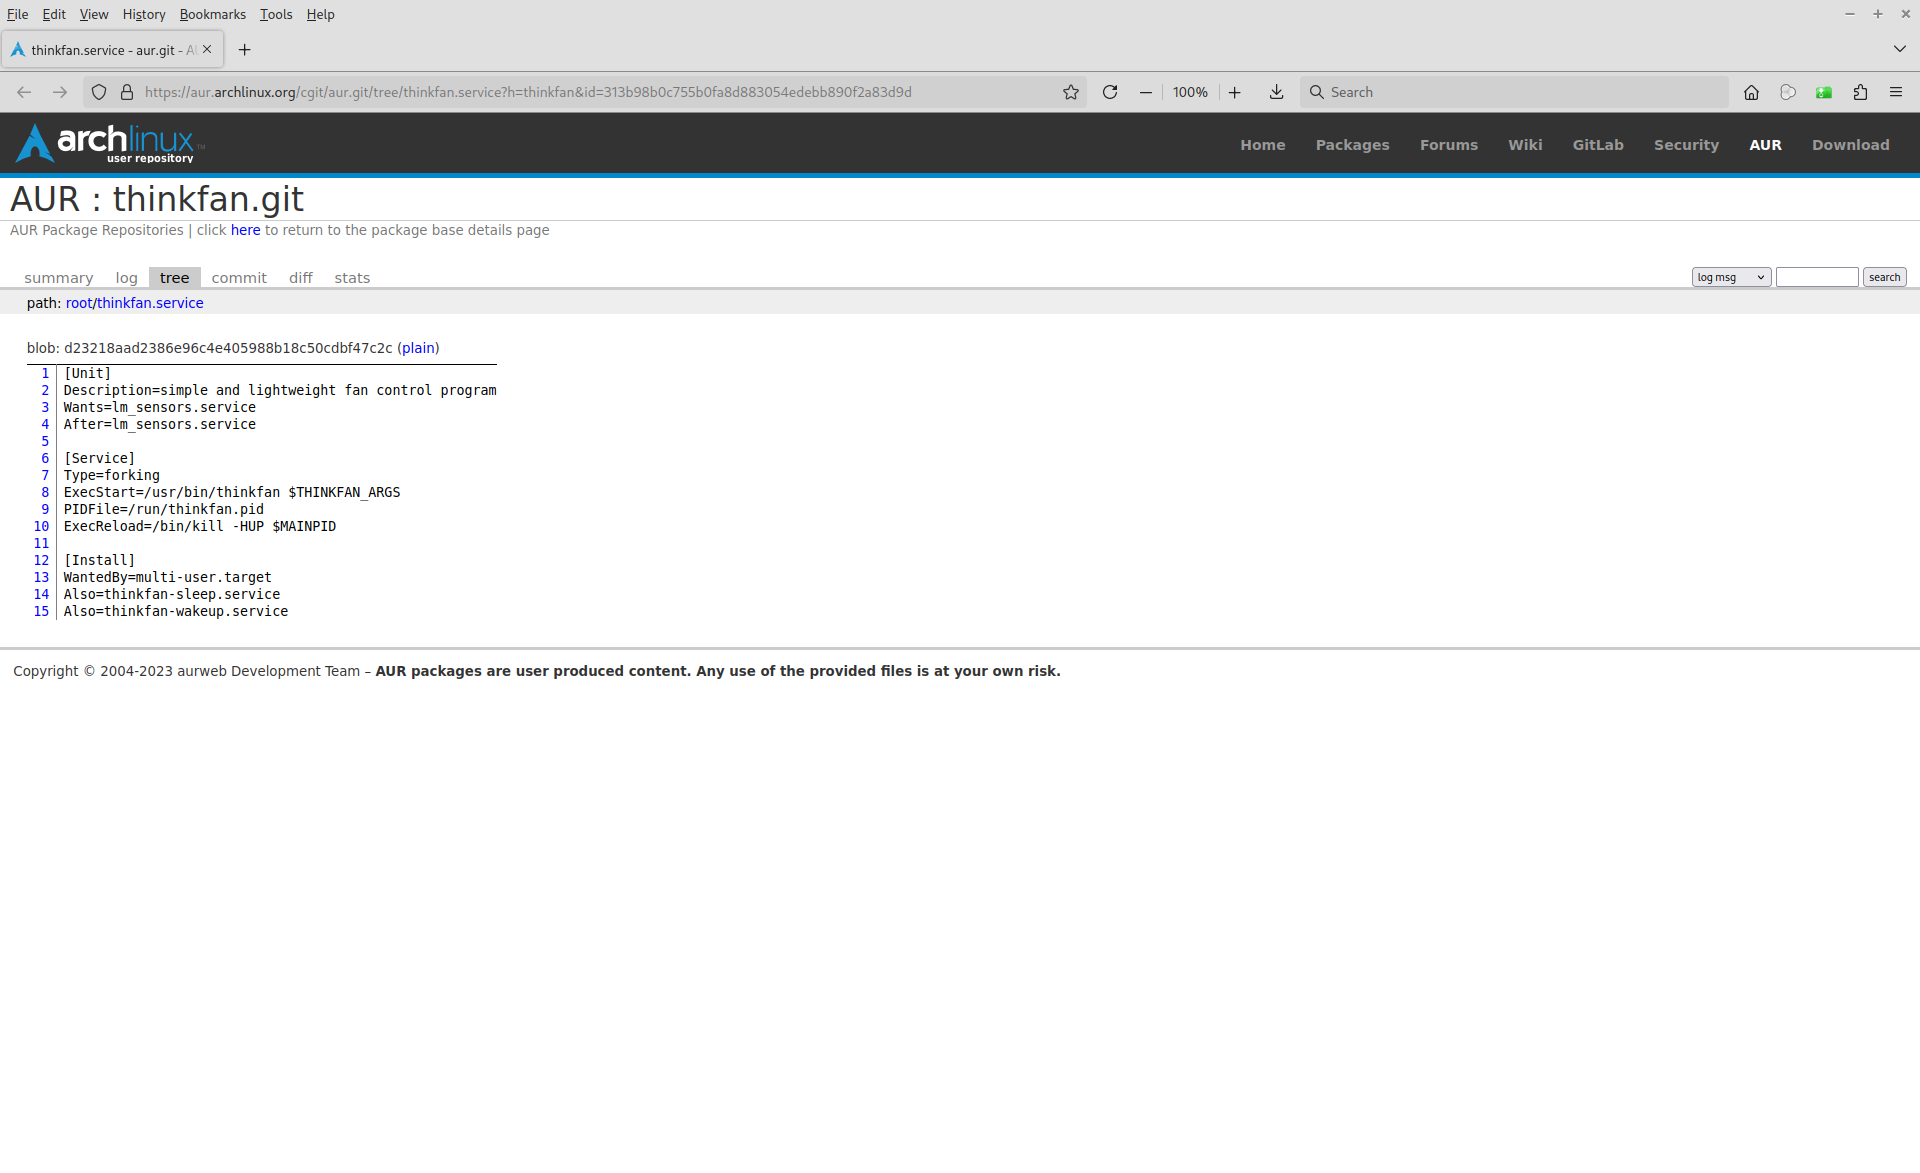Open the History menu

tap(144, 14)
